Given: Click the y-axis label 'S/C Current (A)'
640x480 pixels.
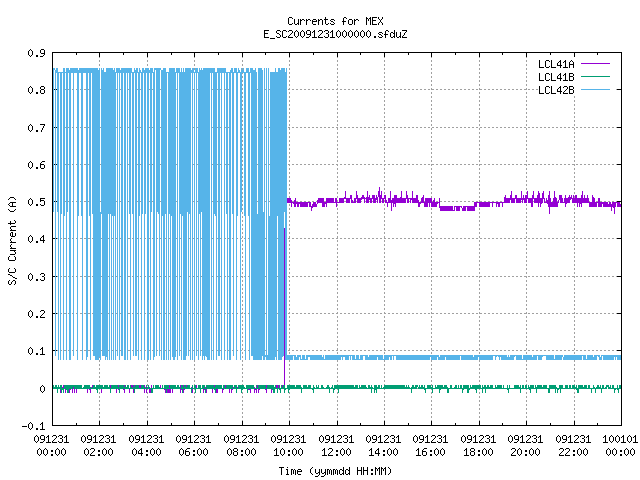Looking at the screenshot, I should pos(12,240).
